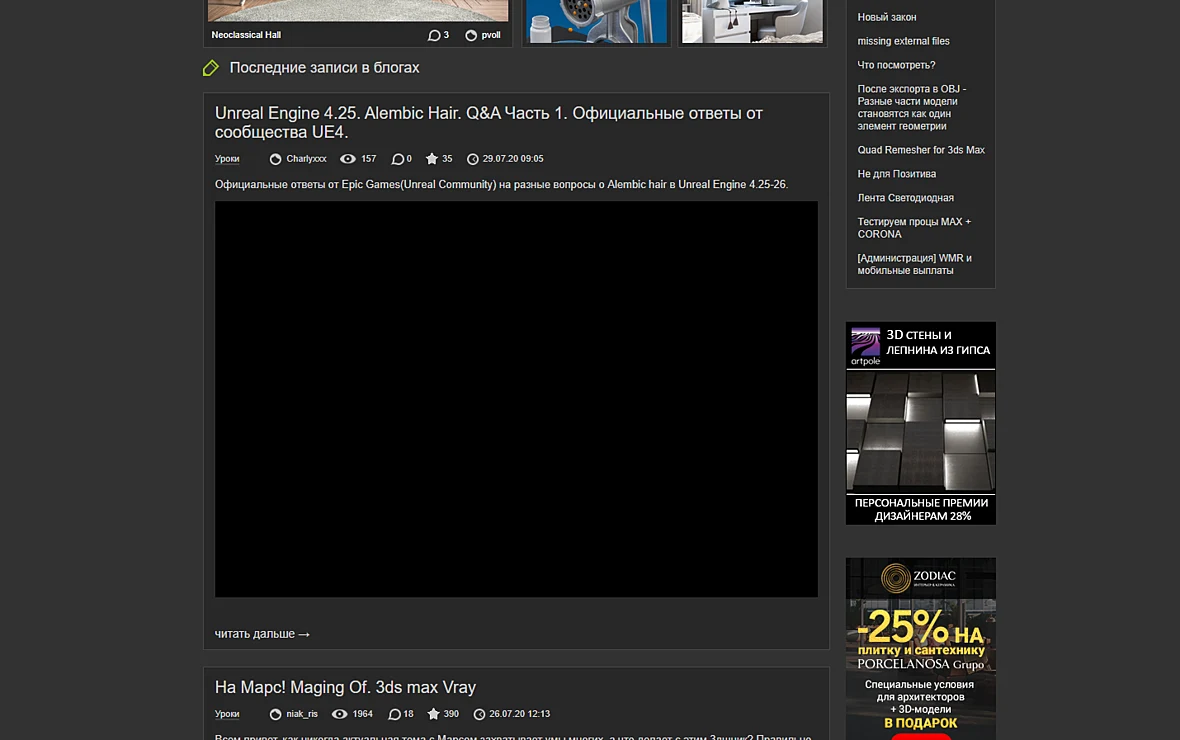Open forum topic 'Quad Remesher for 3ds Max'

(x=921, y=150)
